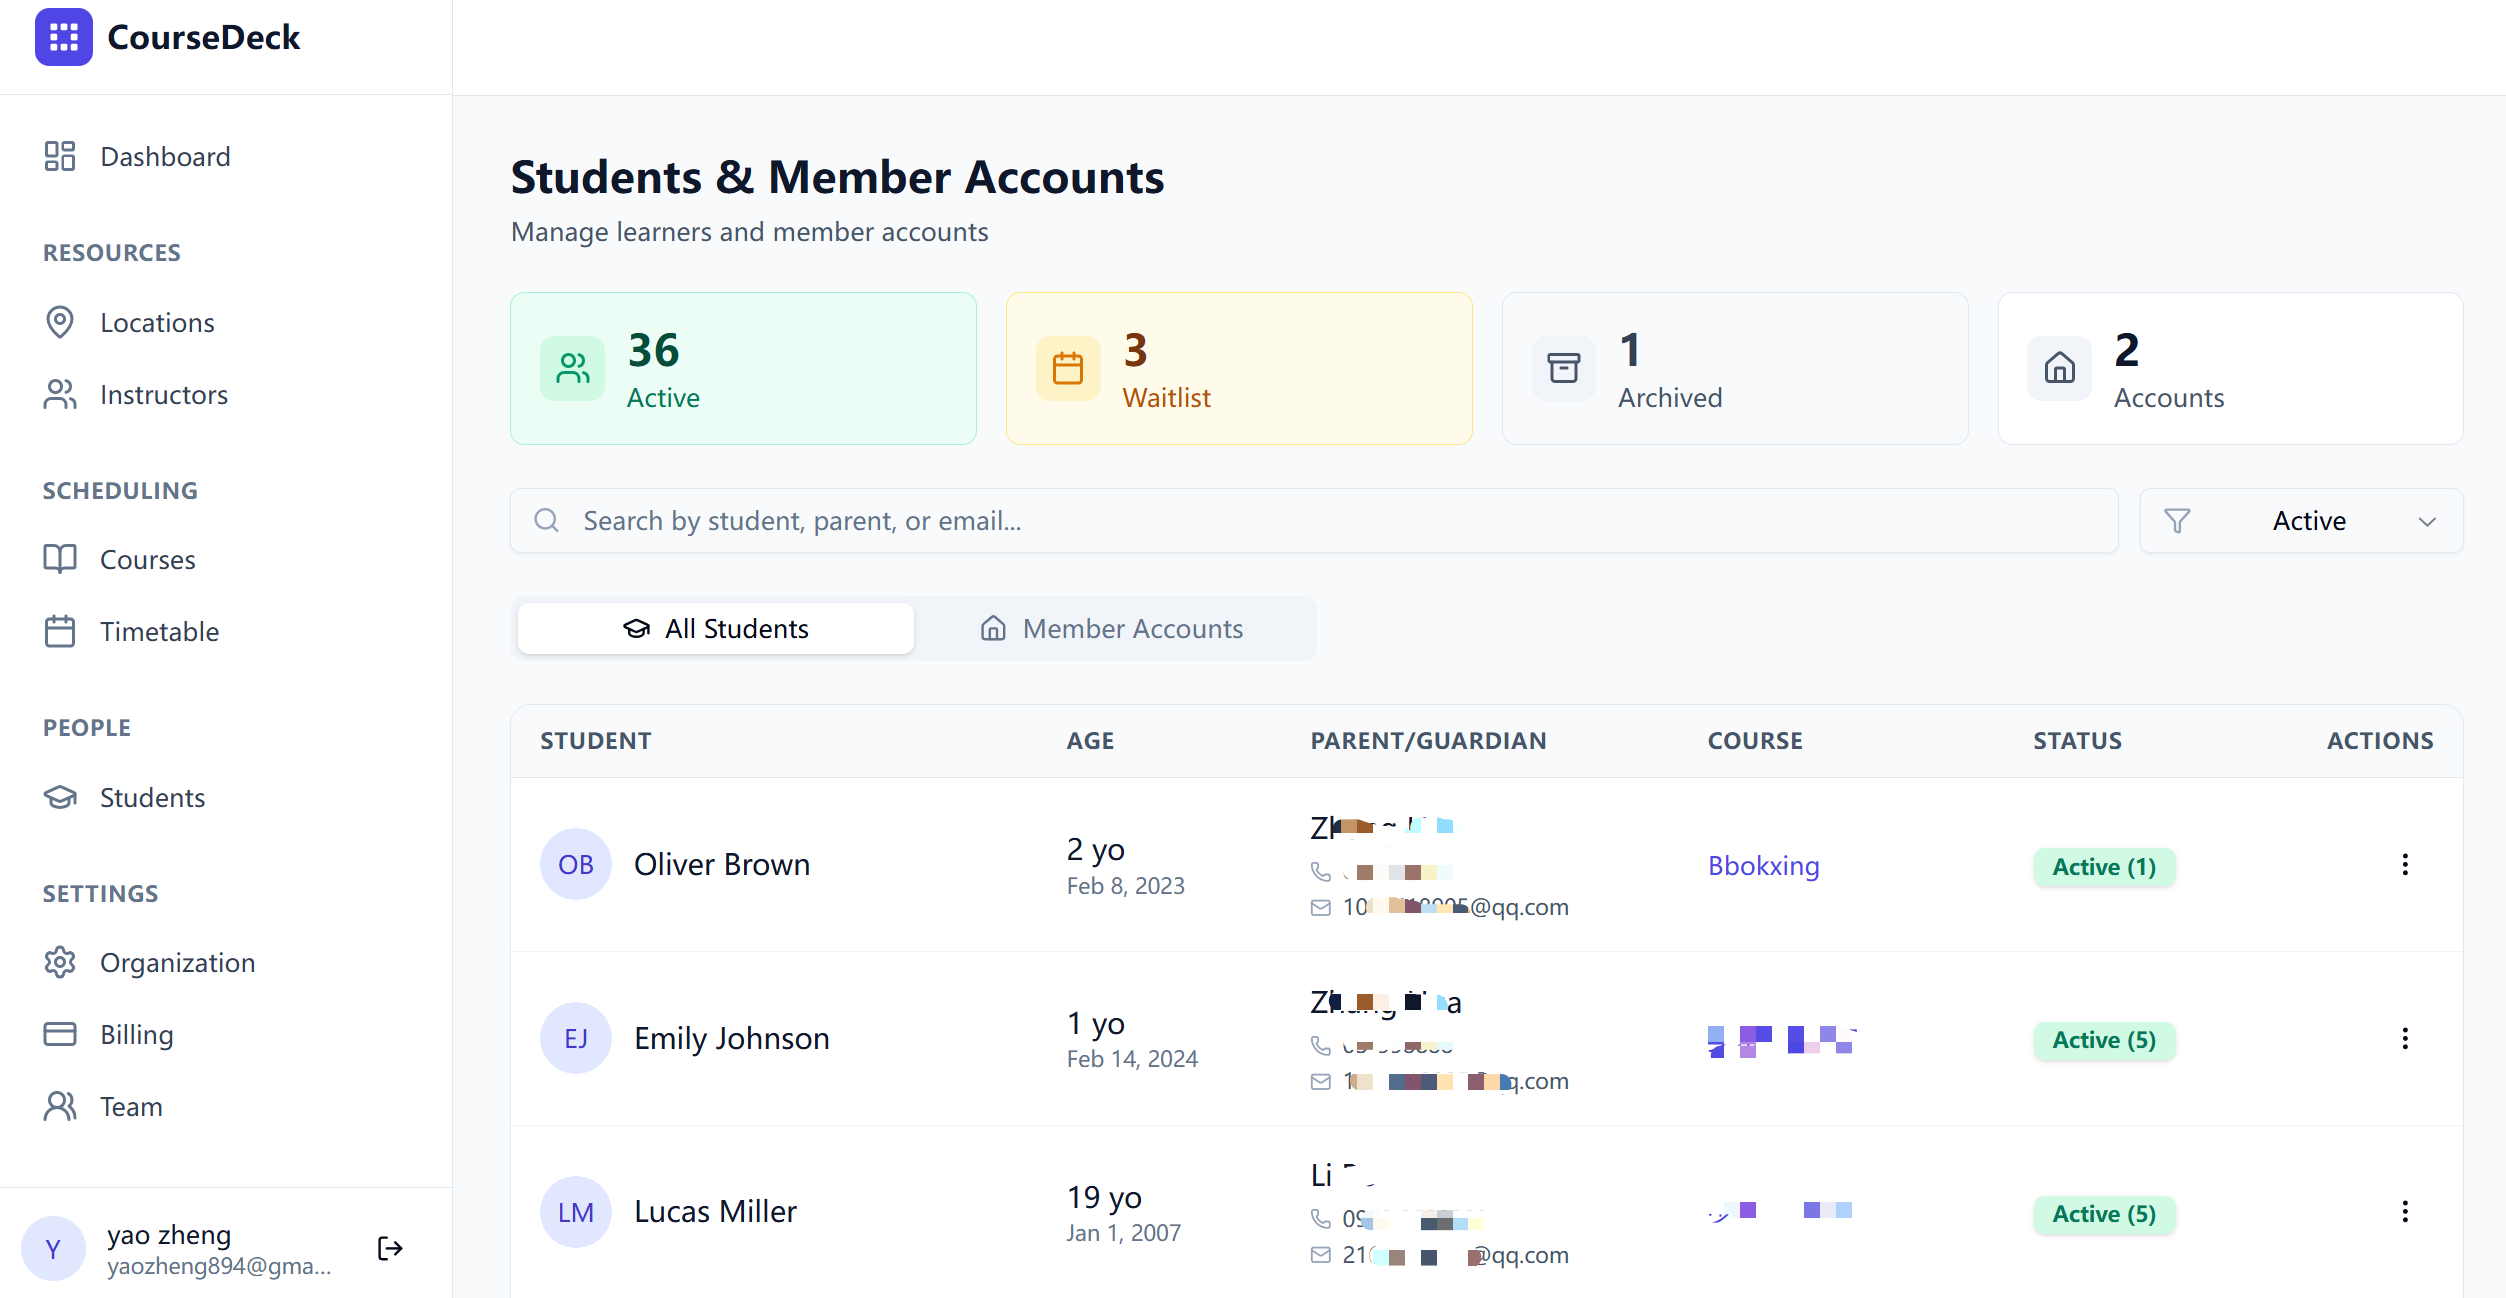Select the 3 Waitlist stat card
The width and height of the screenshot is (2506, 1298).
click(x=1239, y=369)
